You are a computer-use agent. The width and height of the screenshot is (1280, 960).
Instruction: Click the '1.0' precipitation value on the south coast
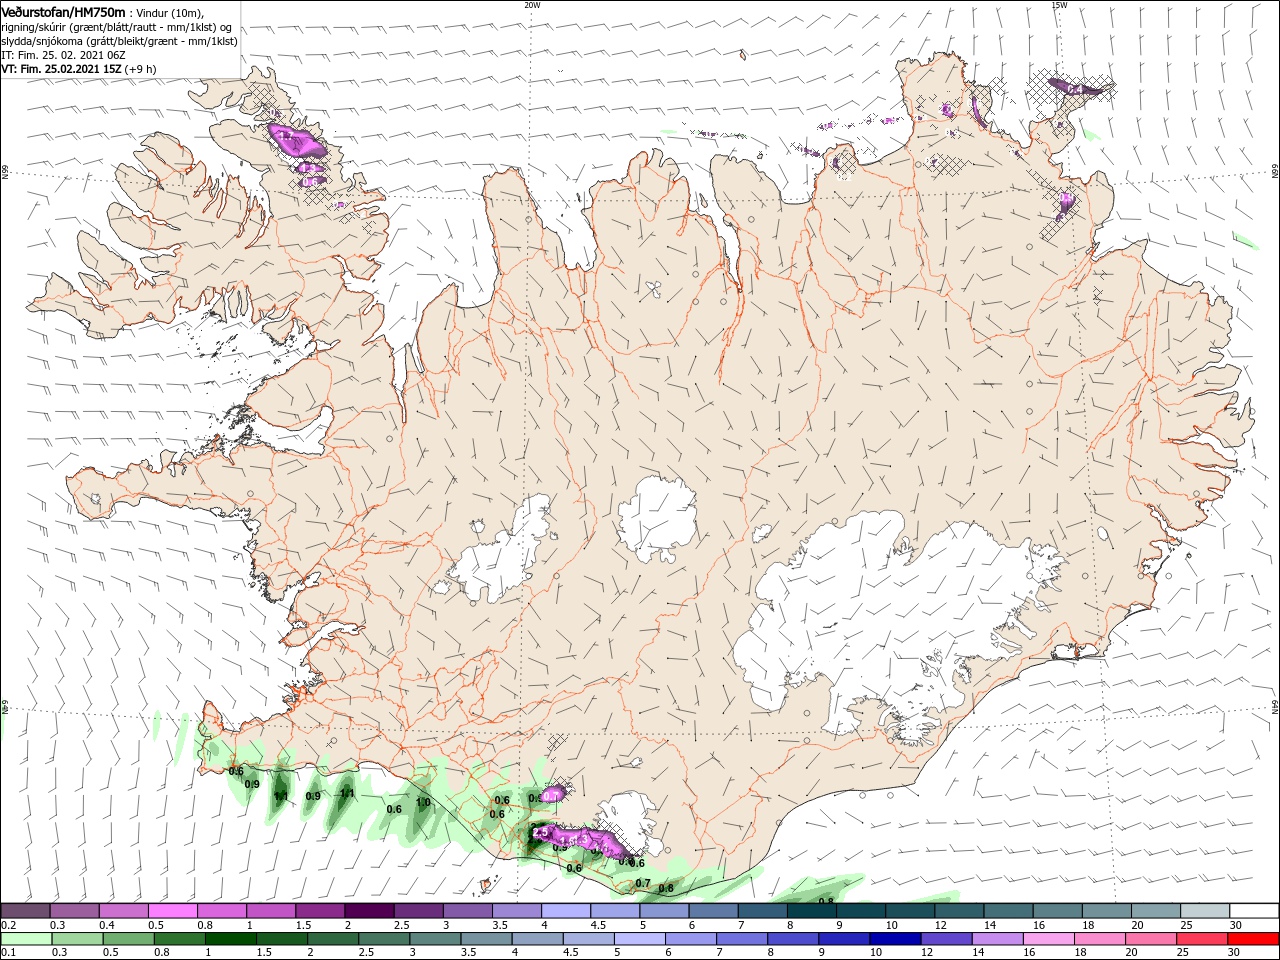click(423, 802)
